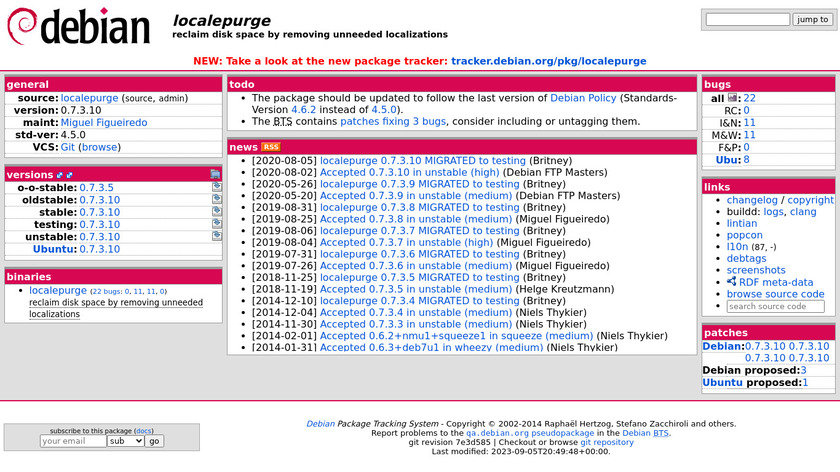840x472 pixels.
Task: Open the bug history graph icon next to all
Action: coord(732,98)
